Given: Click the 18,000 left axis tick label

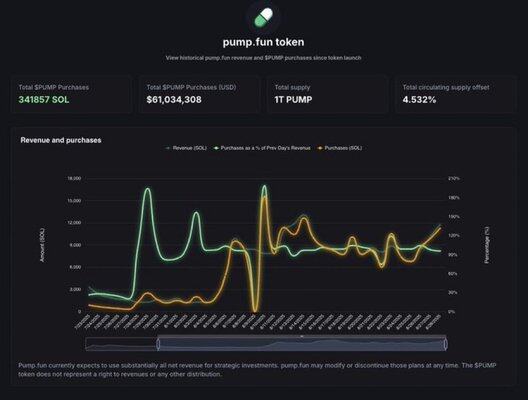Looking at the screenshot, I should point(73,178).
